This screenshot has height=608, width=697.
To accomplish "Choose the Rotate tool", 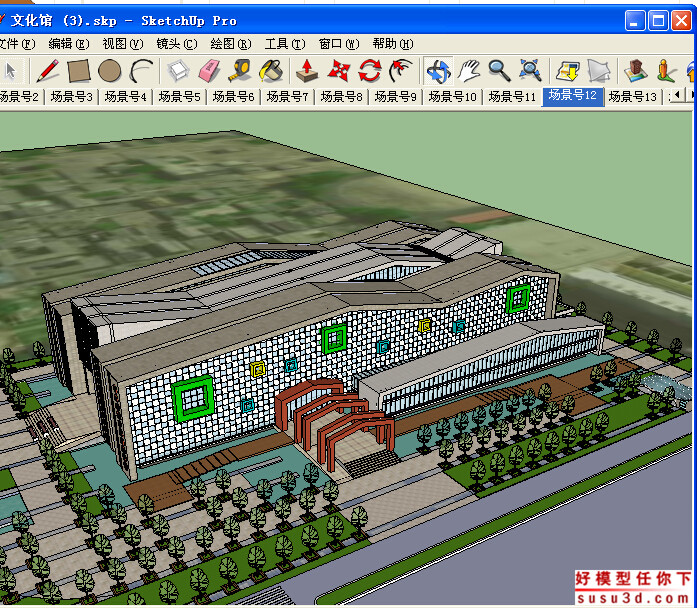I will click(x=370, y=71).
